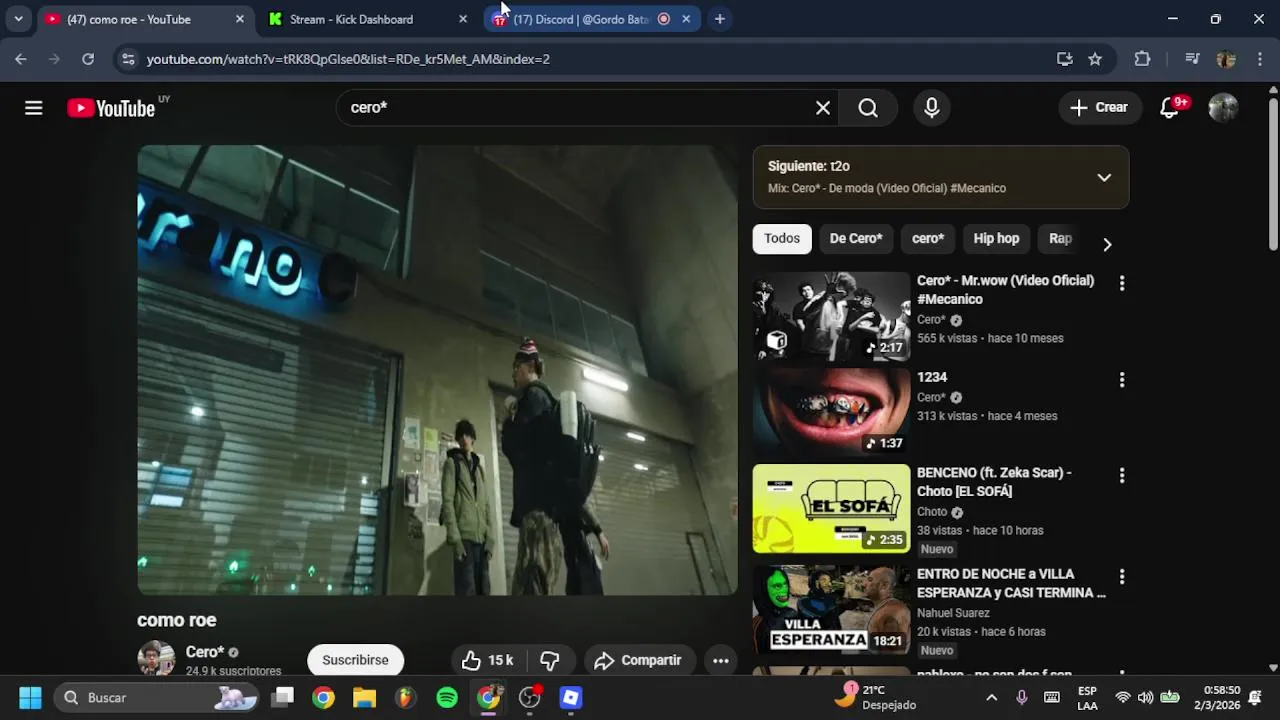Select the Hip hop filter chip

996,238
